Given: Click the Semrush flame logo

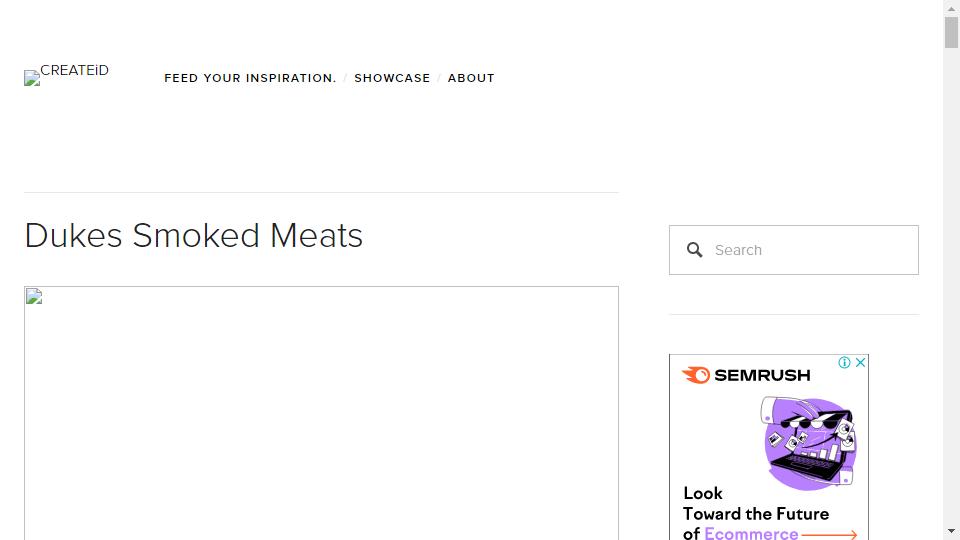Looking at the screenshot, I should tap(696, 375).
